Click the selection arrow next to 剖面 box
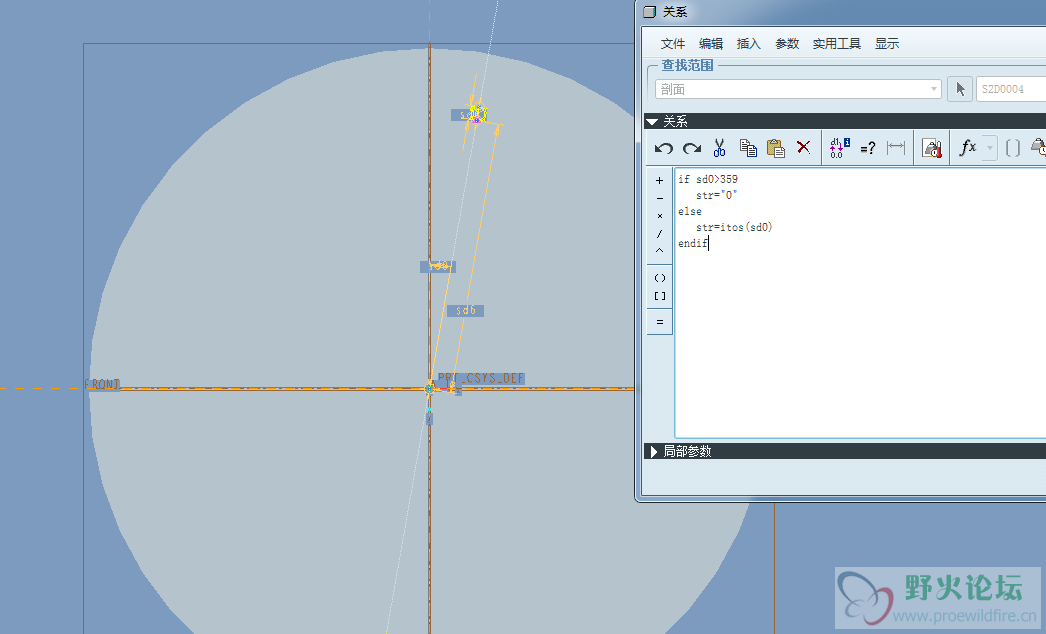The height and width of the screenshot is (634, 1046). pos(960,89)
